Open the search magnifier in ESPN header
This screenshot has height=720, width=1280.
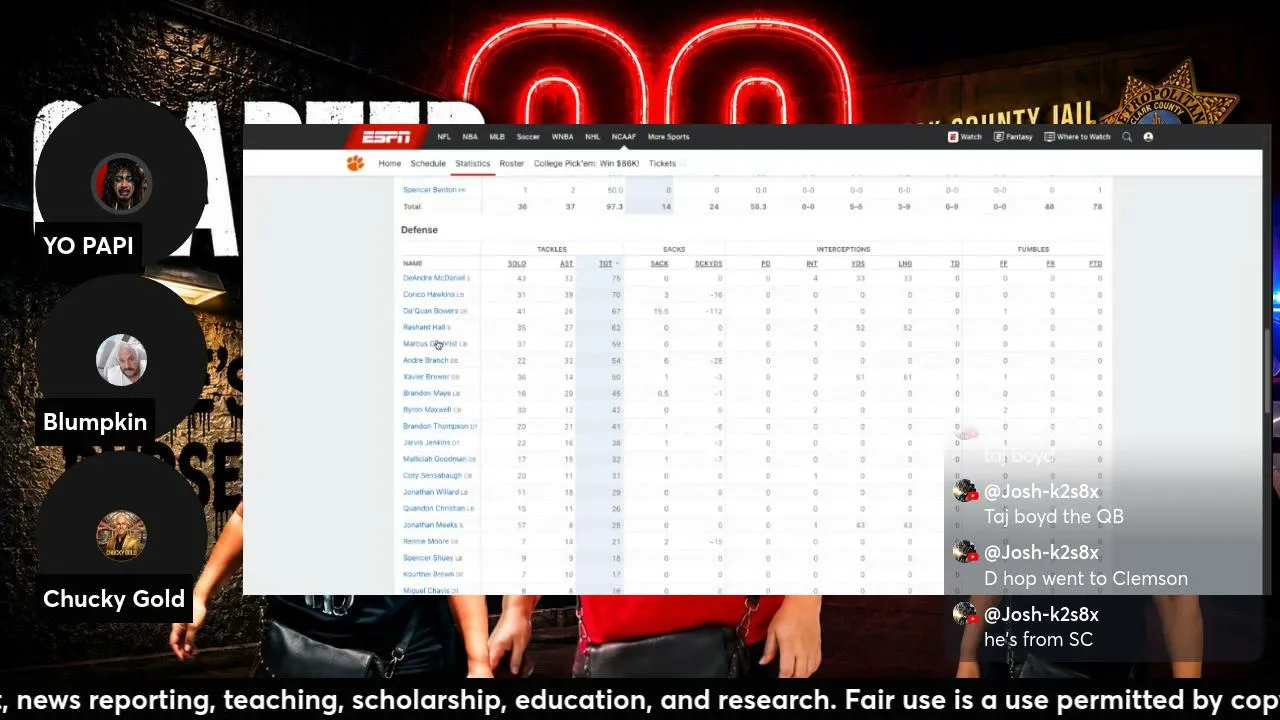(1127, 137)
